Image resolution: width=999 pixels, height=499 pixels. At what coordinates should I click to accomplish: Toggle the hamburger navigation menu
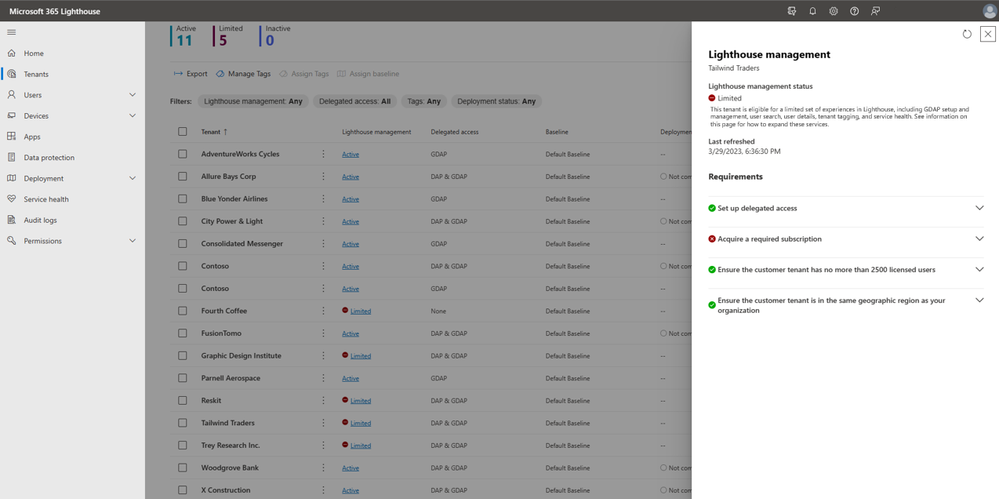tap(11, 33)
